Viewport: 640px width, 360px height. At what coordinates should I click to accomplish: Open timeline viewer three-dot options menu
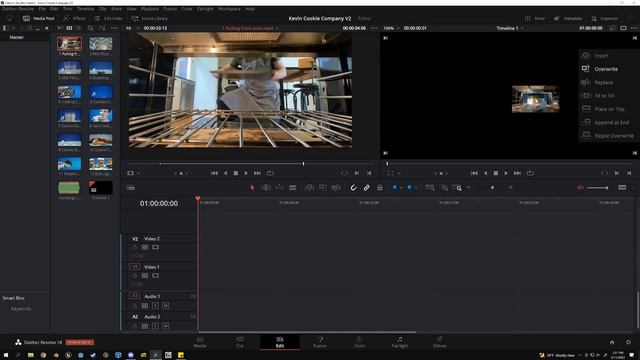point(634,28)
